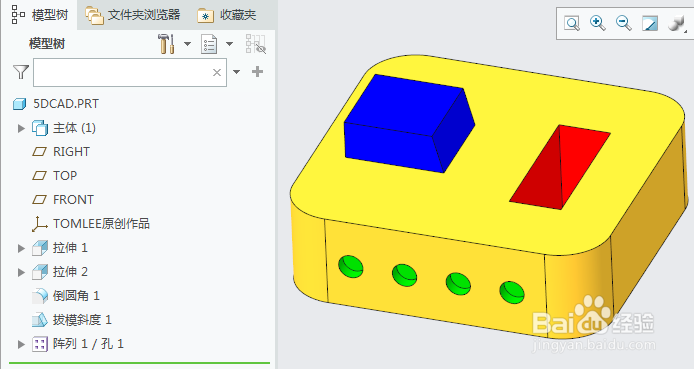Open the 收藏夹 tab
Screen dimensions: 694x369
227,15
